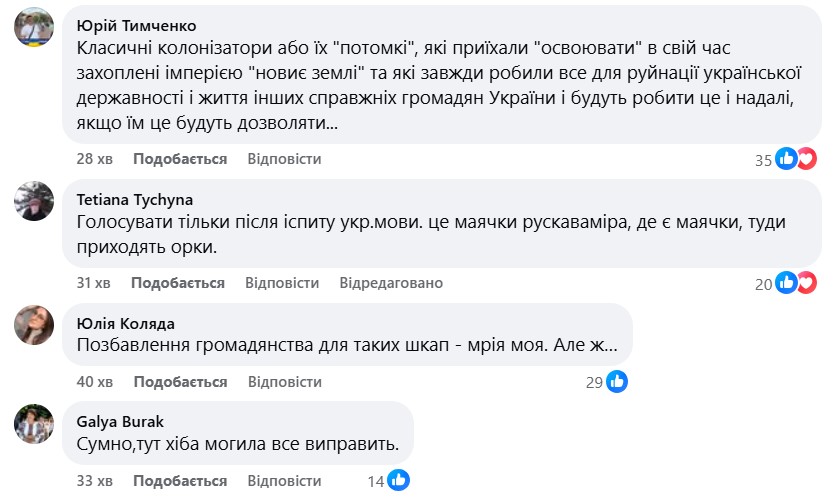This screenshot has height=497, width=835.
Task: Click the like reaction icon on Юлія Коляда's comment
Action: tap(617, 381)
